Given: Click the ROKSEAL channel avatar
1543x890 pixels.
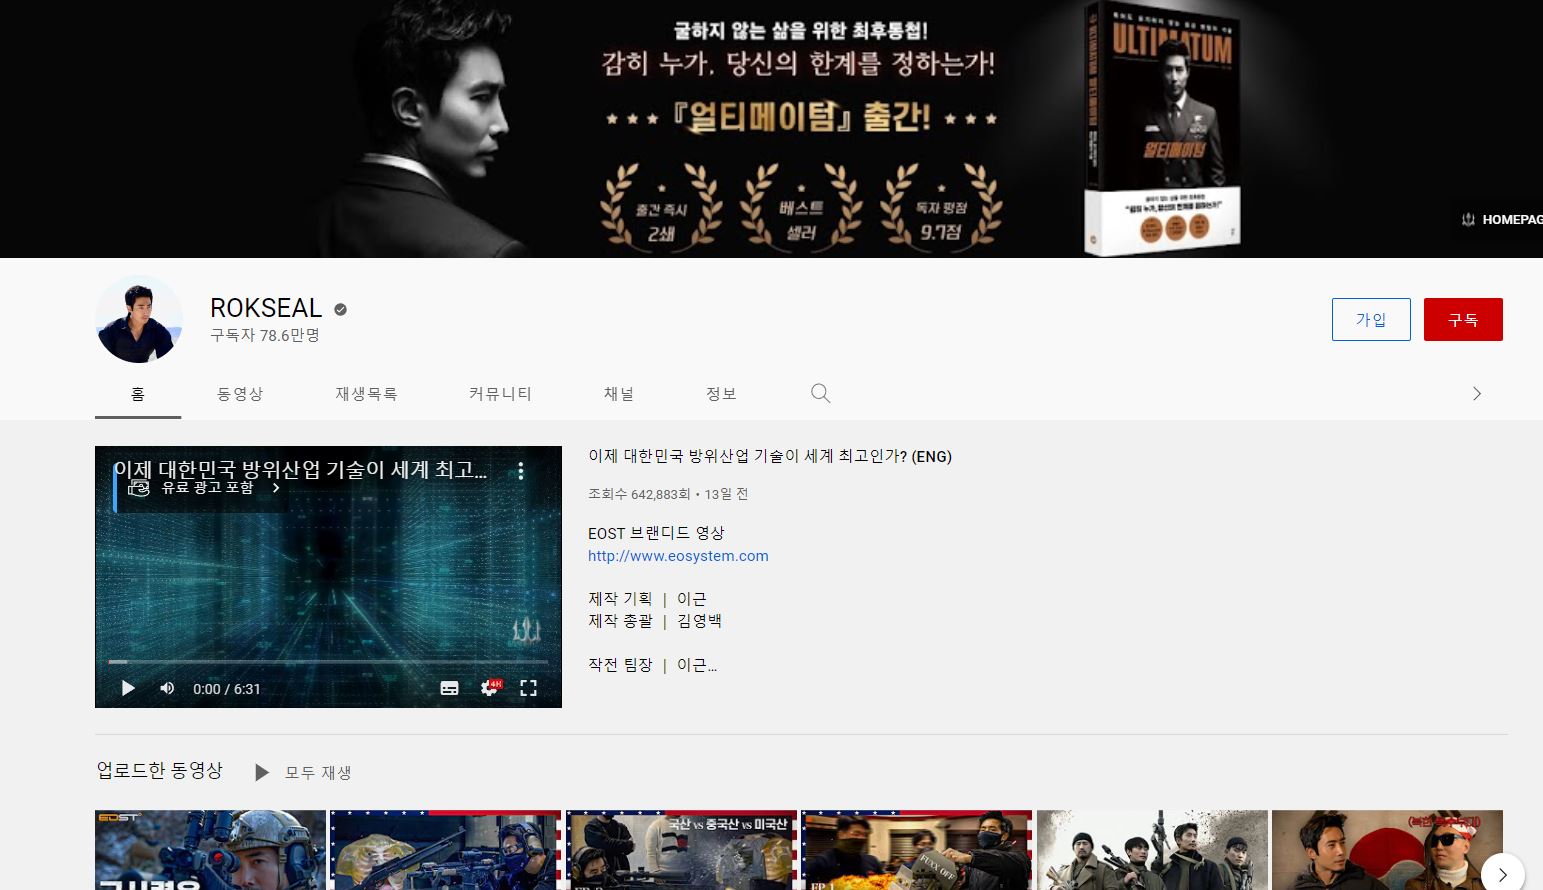Looking at the screenshot, I should (x=139, y=319).
